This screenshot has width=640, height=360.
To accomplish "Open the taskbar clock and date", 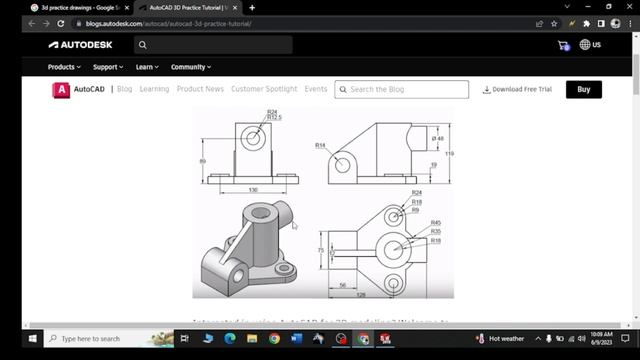I will (602, 338).
